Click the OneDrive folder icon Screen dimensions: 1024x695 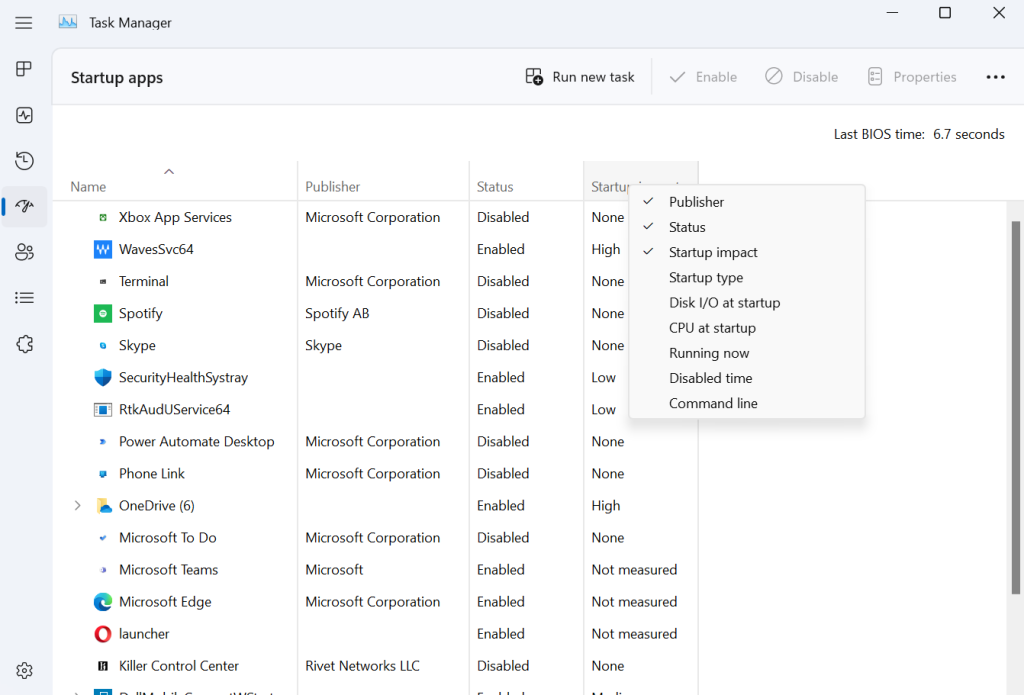(104, 506)
